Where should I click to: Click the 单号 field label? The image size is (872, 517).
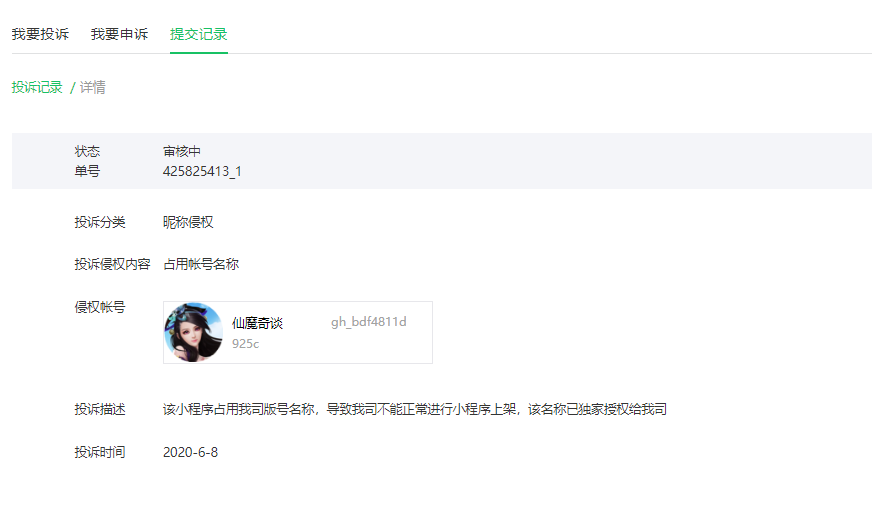coord(87,171)
